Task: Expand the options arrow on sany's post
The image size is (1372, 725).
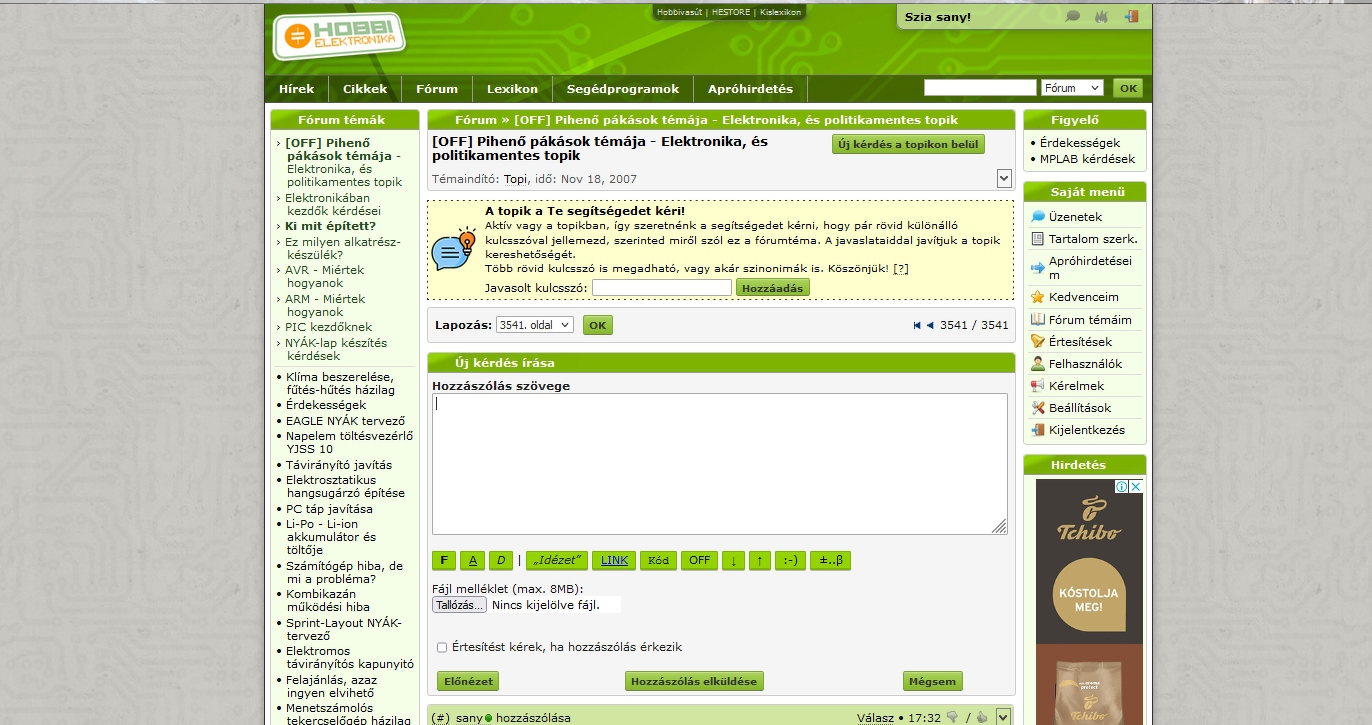Action: (x=1004, y=717)
